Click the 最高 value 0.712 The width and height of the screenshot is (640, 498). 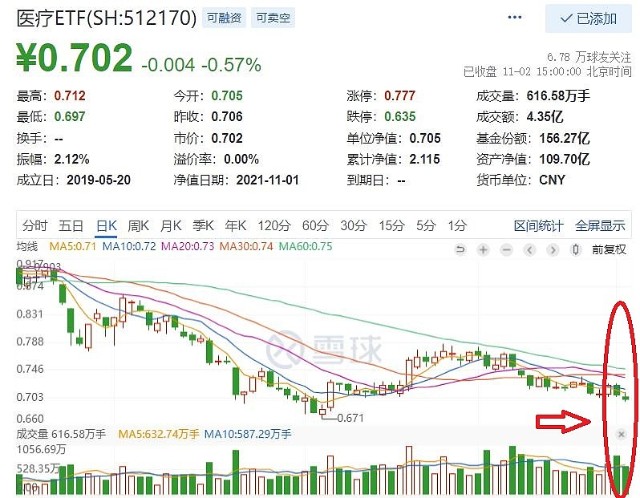[x=70, y=96]
